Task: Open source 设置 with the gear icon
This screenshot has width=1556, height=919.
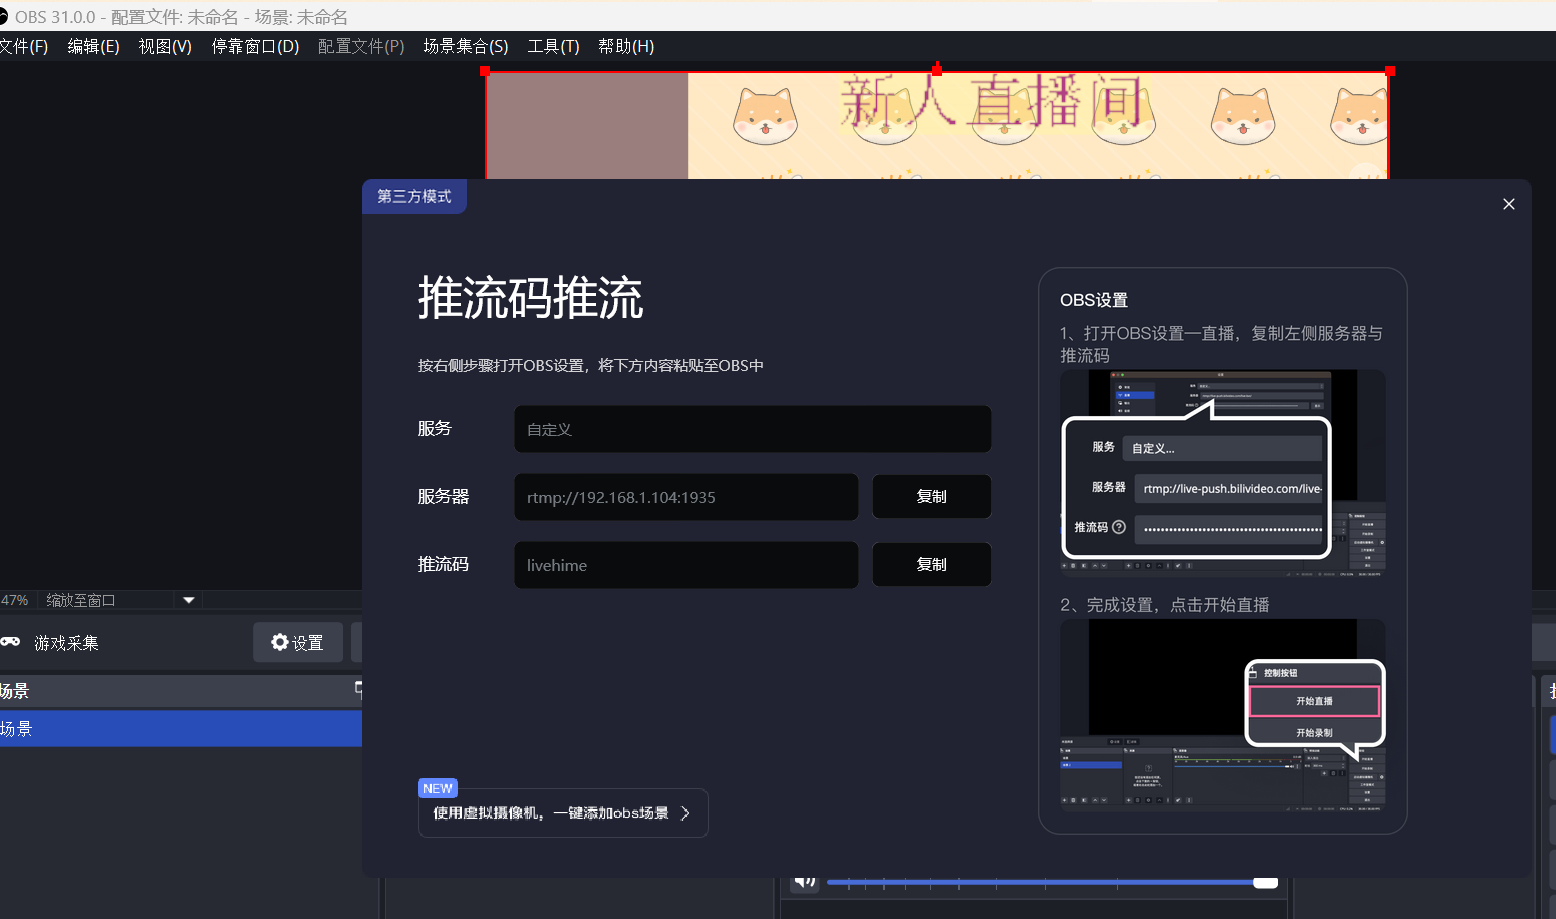Action: coord(297,642)
